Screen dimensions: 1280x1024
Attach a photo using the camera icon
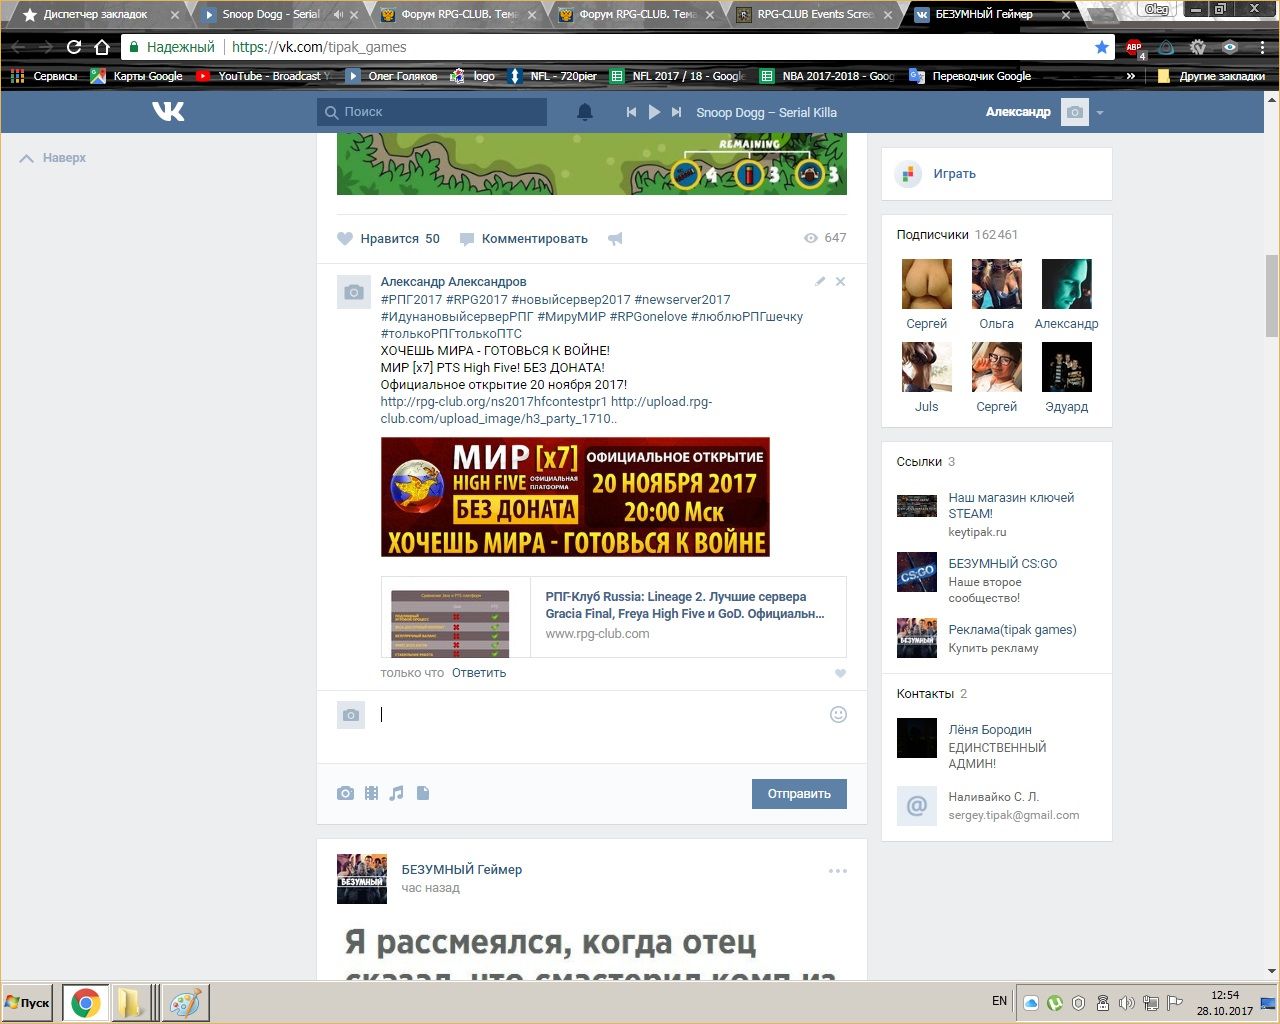[x=345, y=793]
